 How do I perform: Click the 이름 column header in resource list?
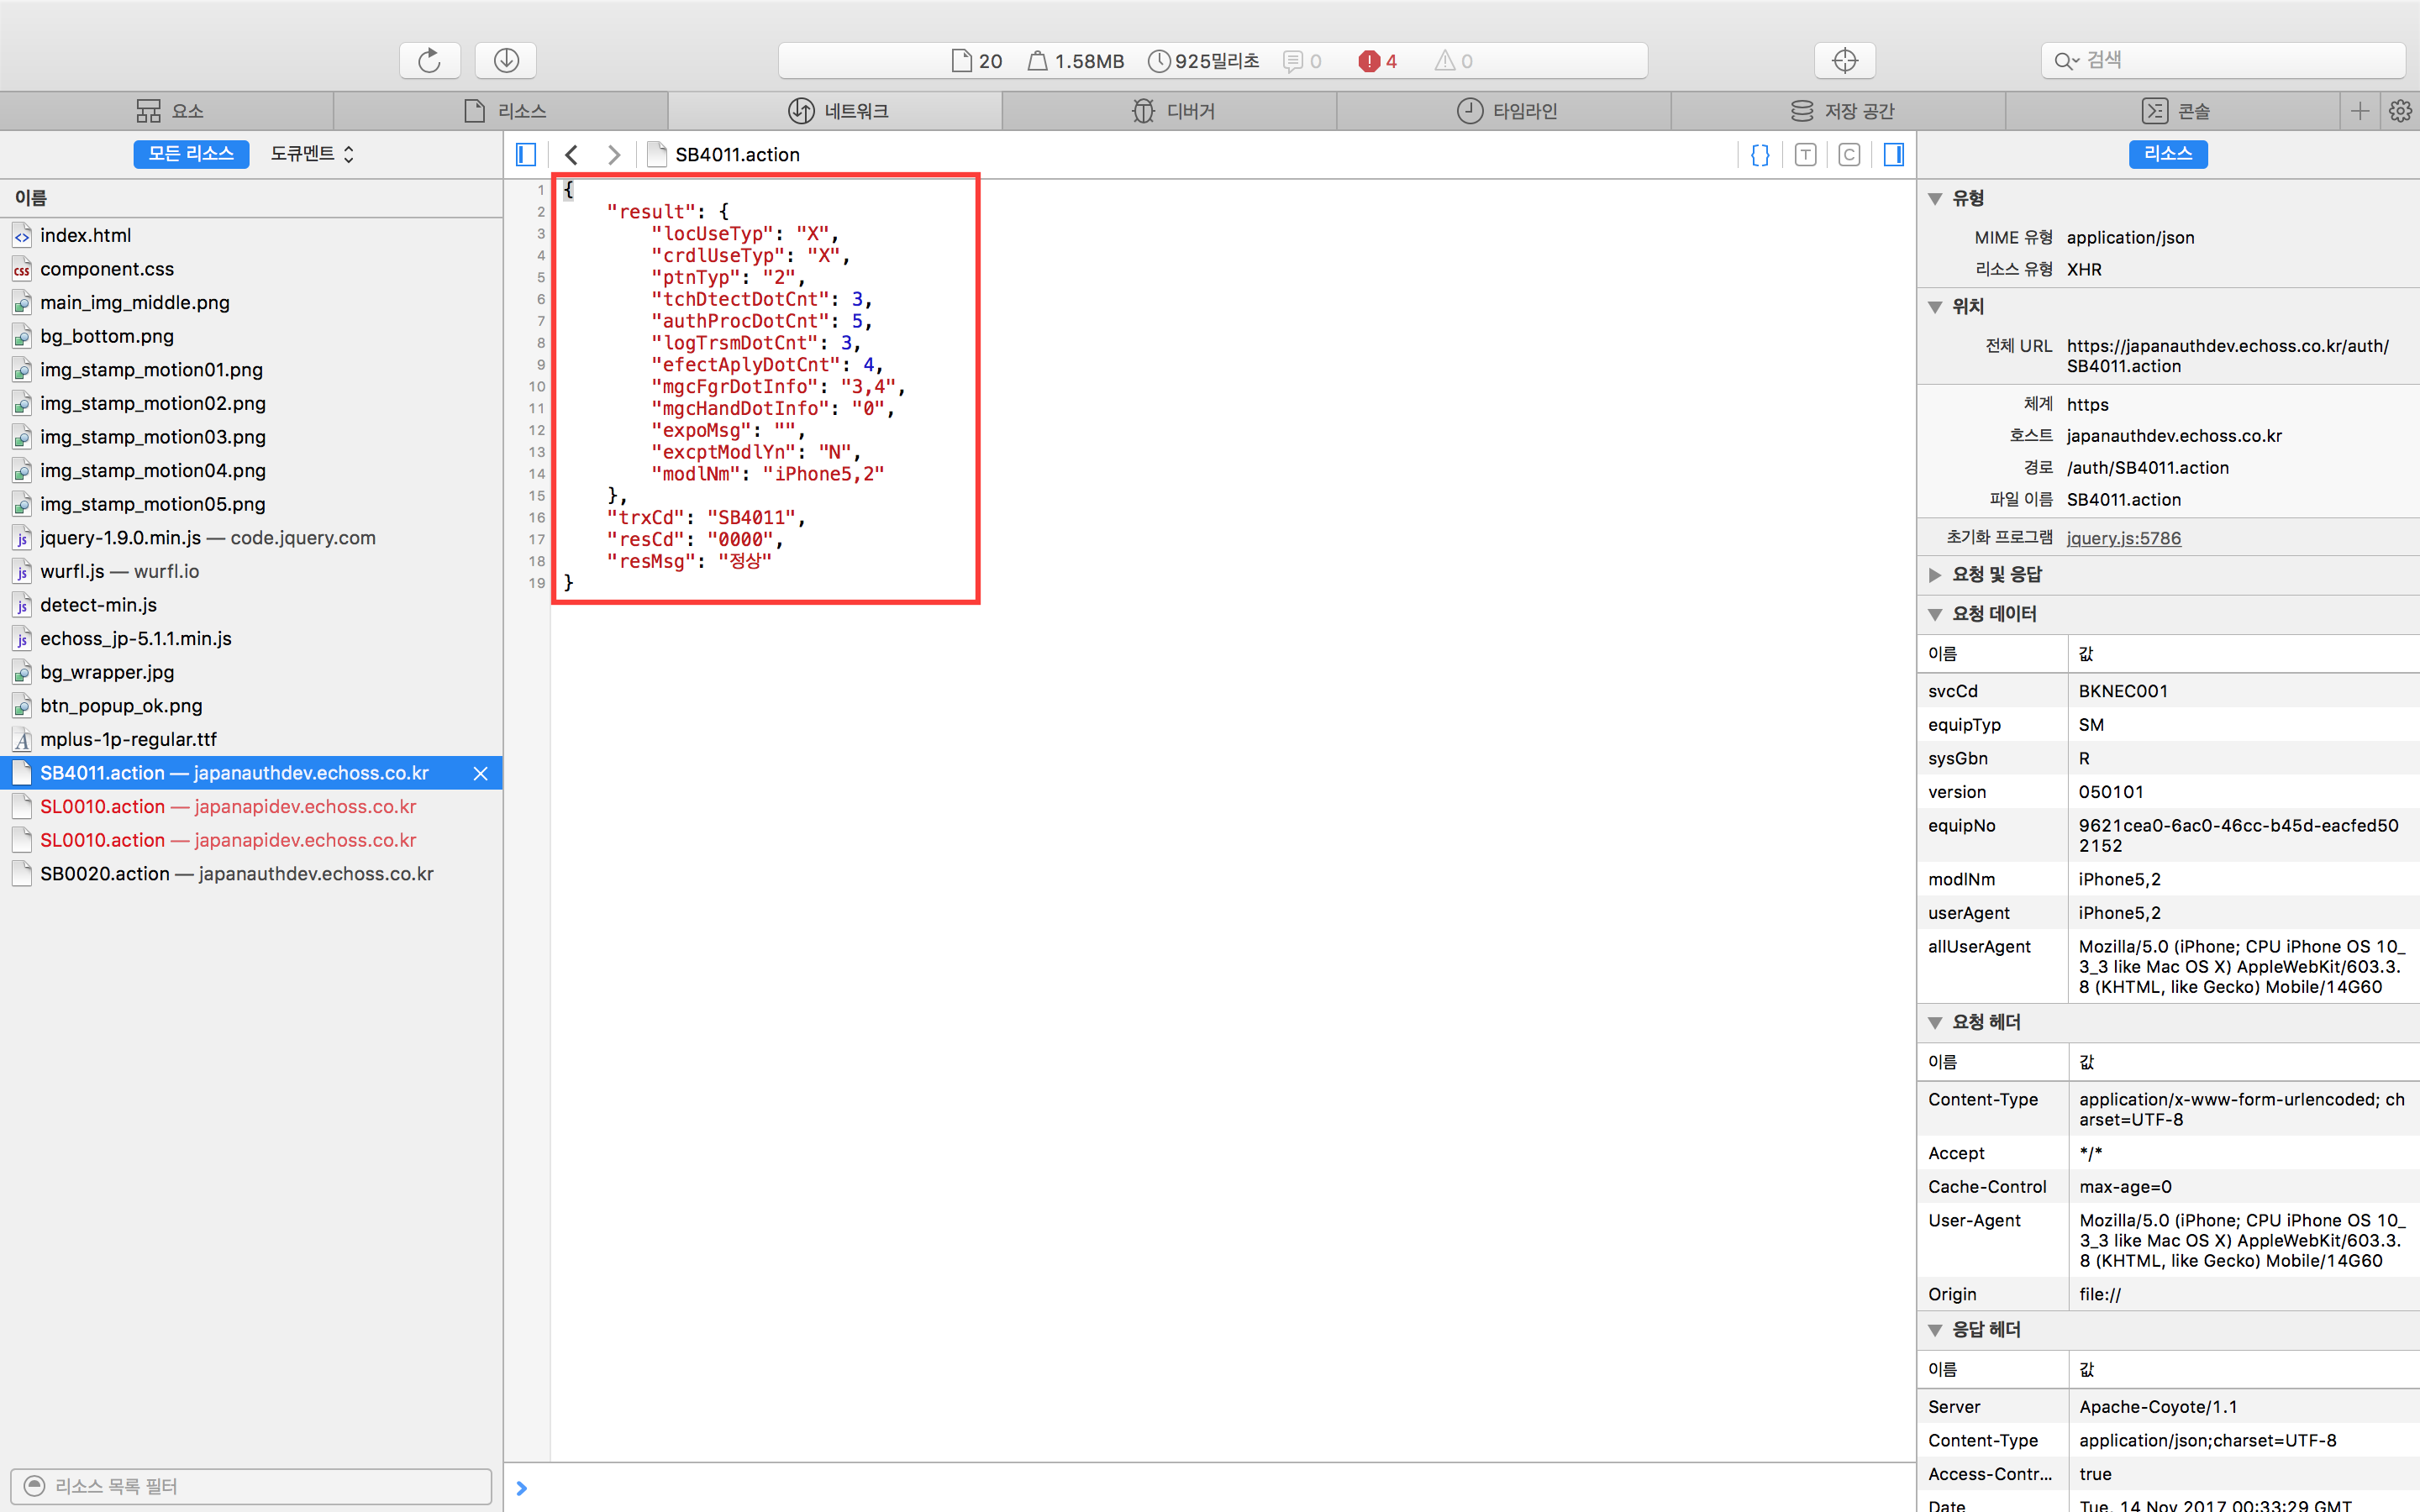pyautogui.click(x=251, y=198)
